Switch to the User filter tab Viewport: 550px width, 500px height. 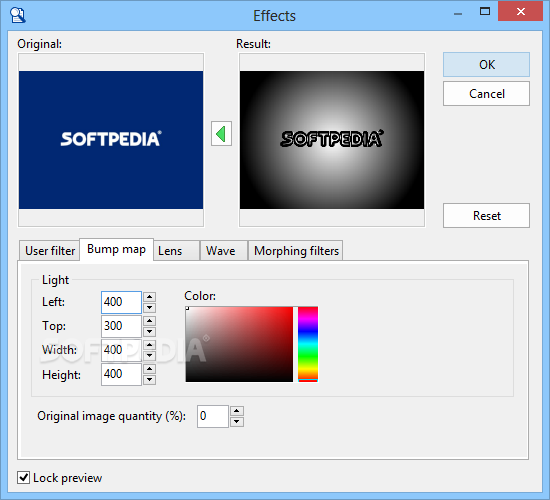pyautogui.click(x=50, y=251)
